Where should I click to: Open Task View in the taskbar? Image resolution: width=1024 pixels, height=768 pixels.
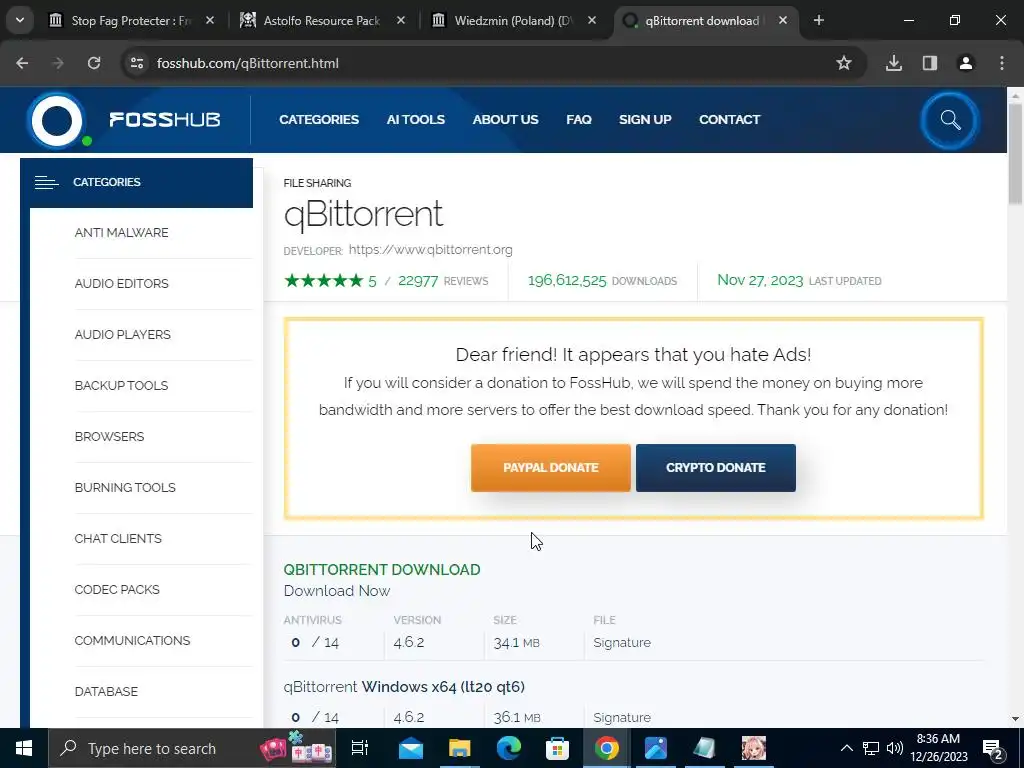pyautogui.click(x=360, y=748)
